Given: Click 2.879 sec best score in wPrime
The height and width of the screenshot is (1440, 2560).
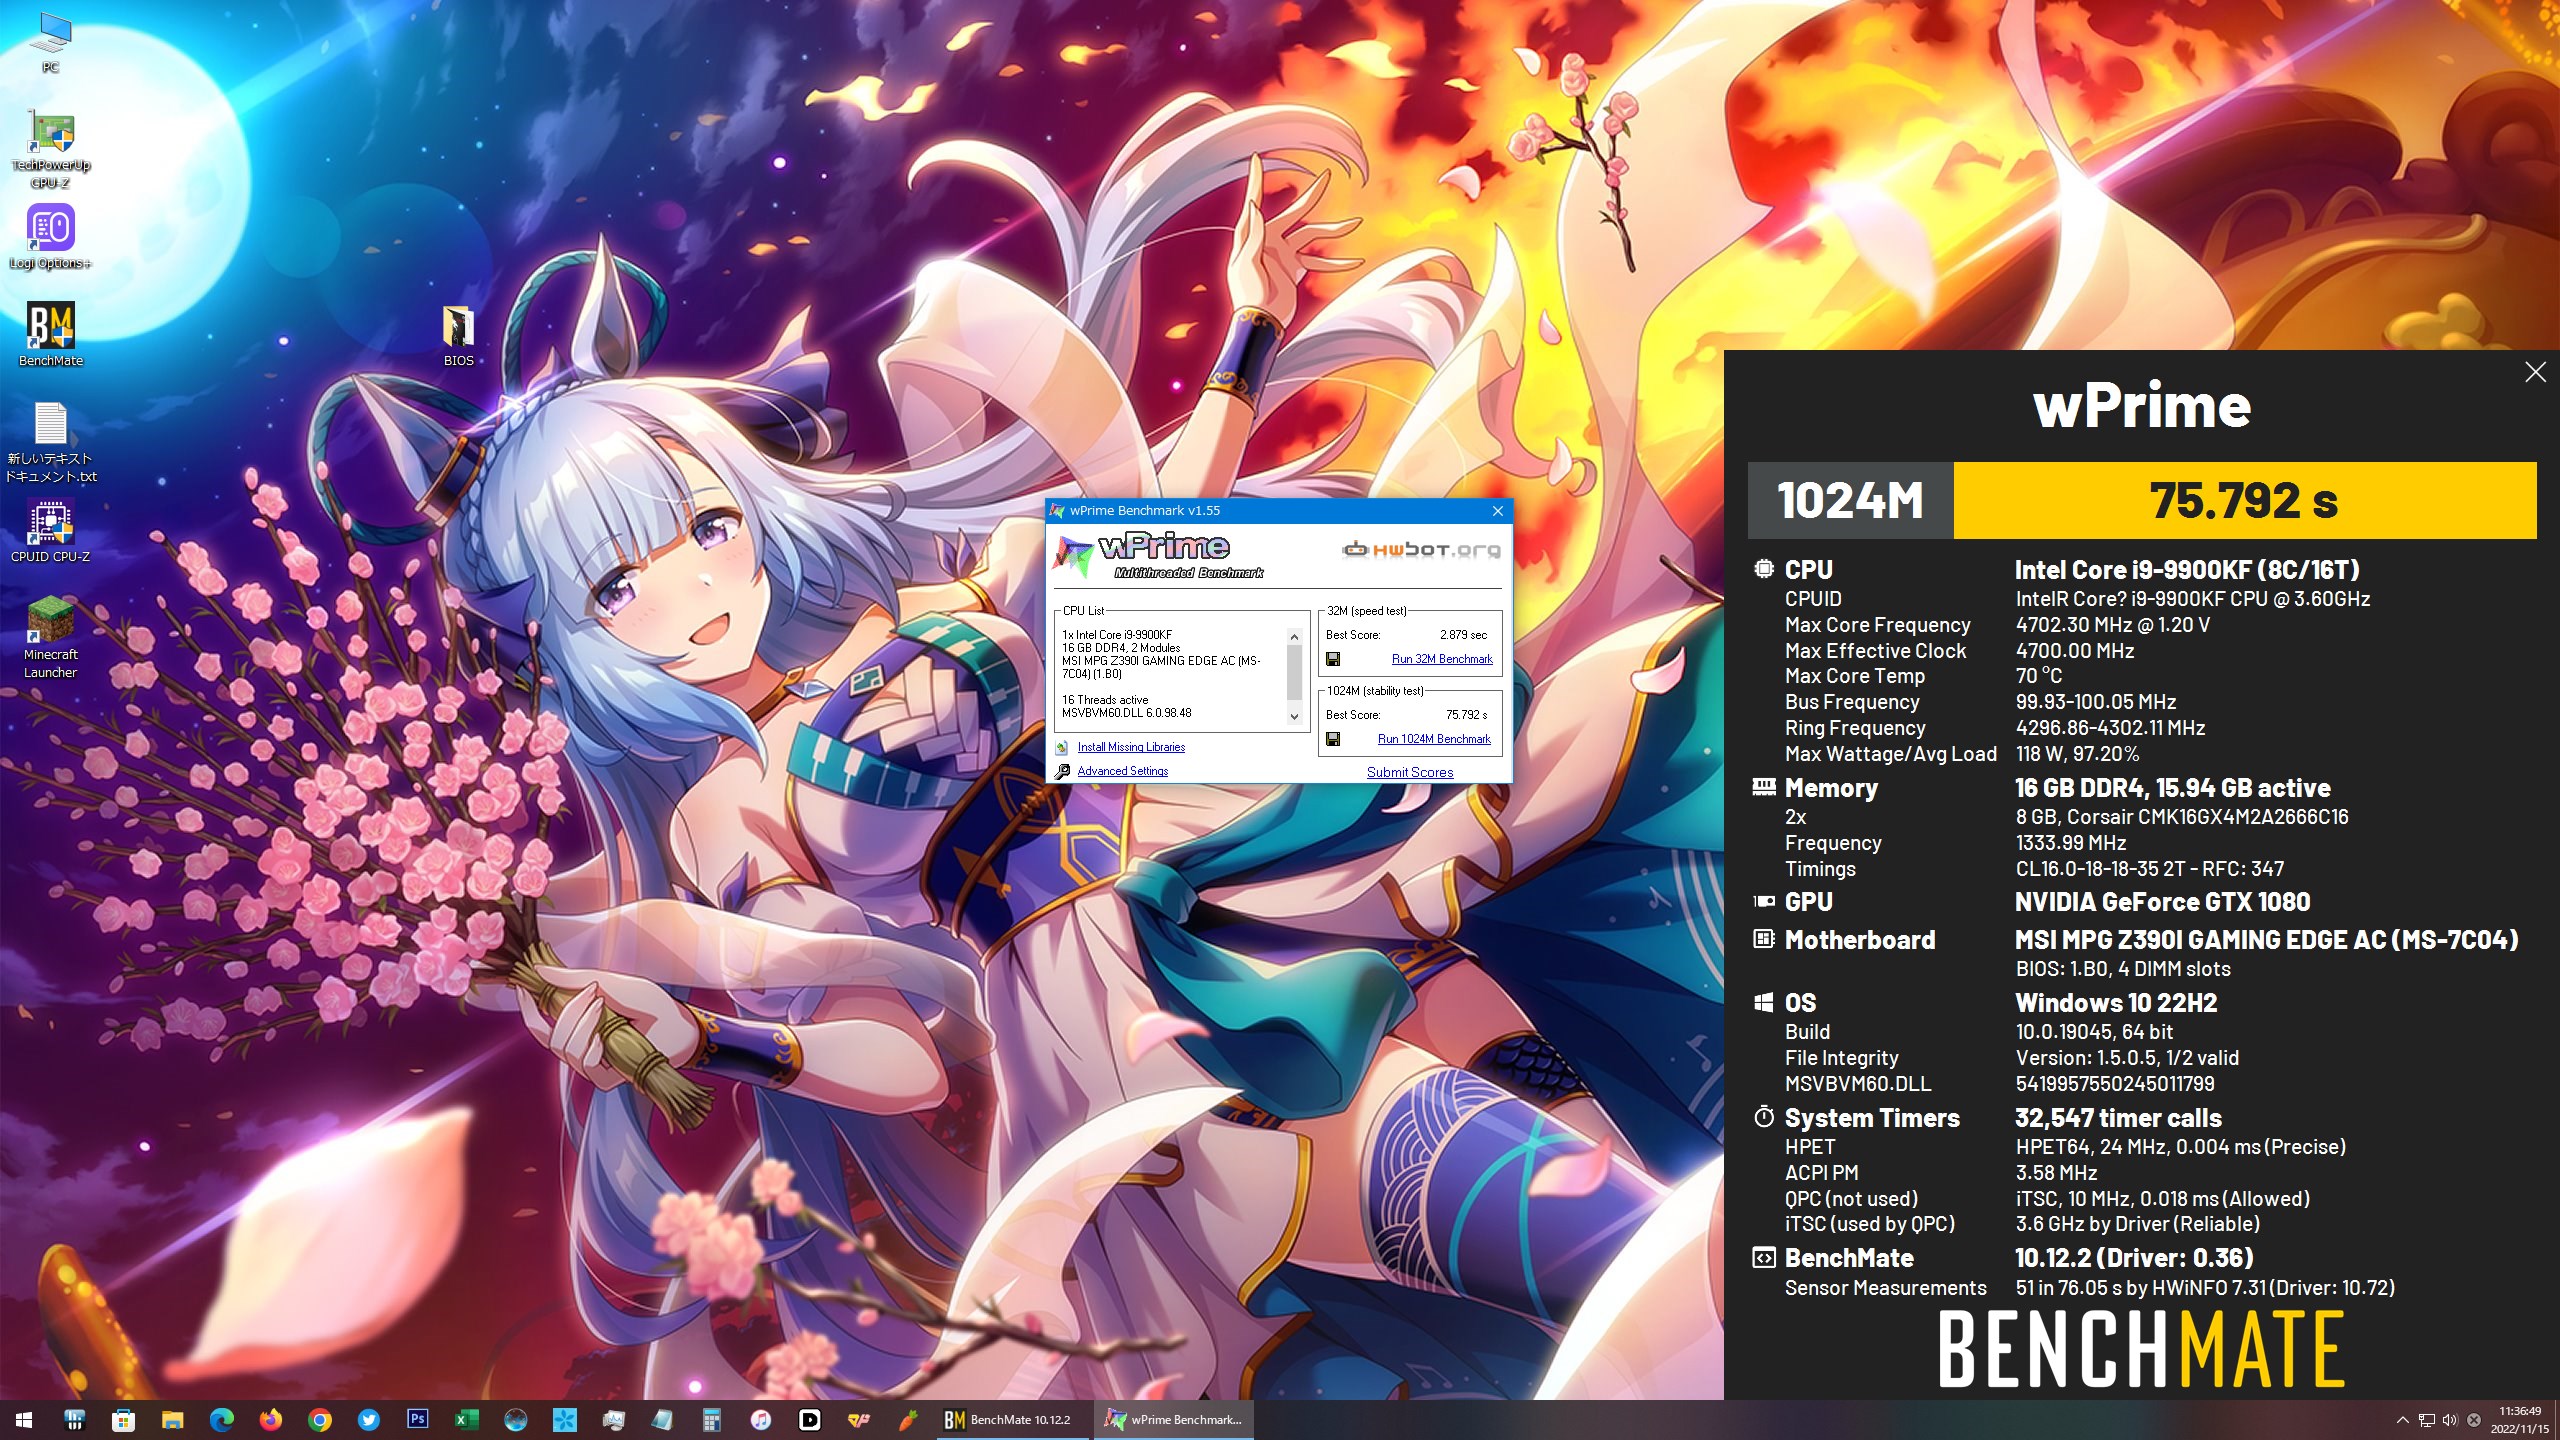Looking at the screenshot, I should [x=1463, y=635].
